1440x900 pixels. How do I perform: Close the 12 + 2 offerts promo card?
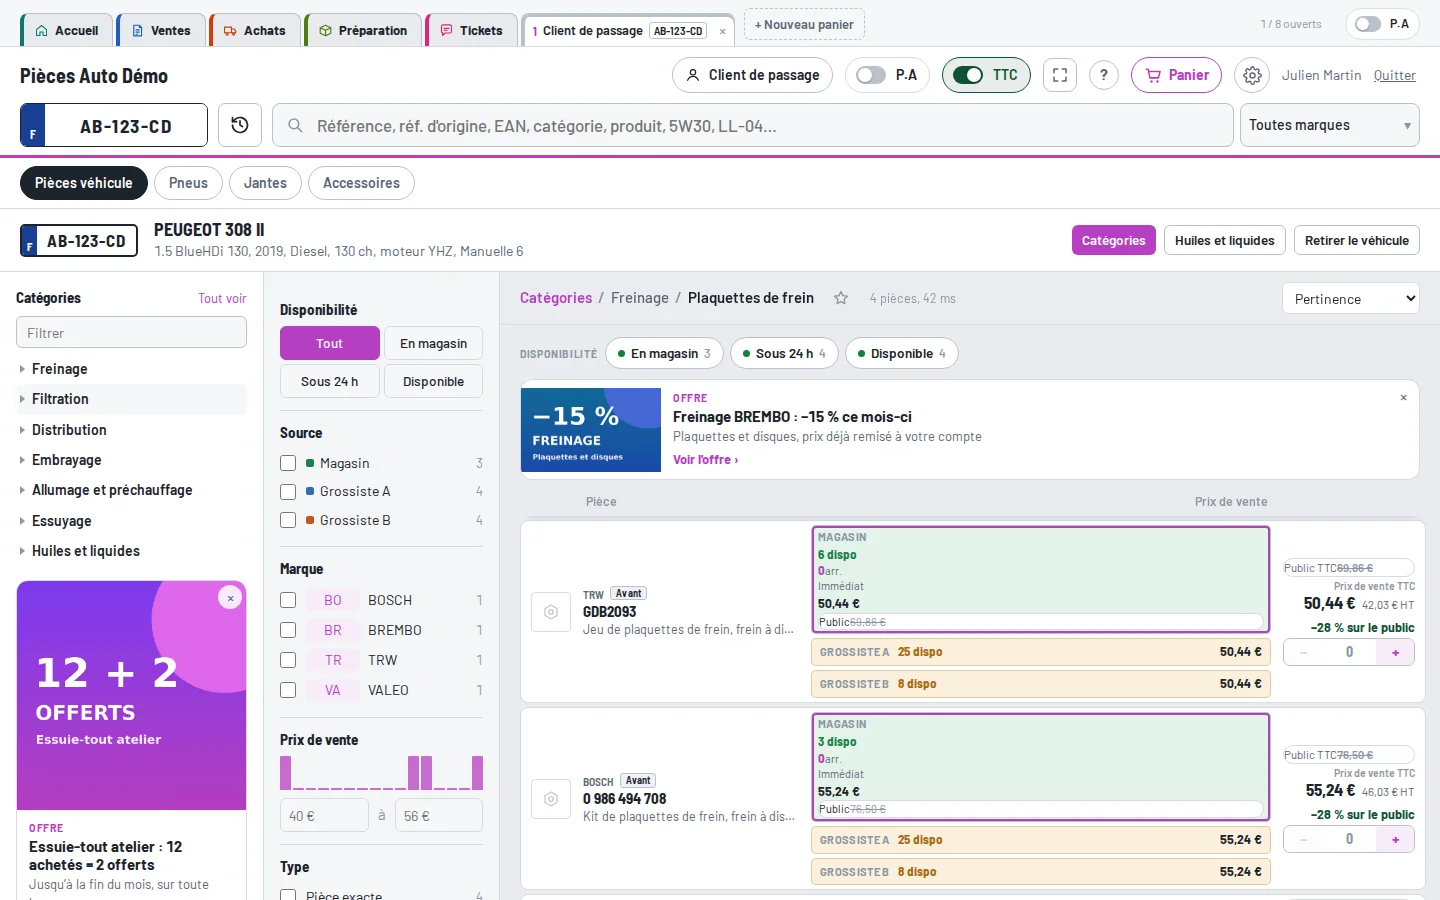coord(230,598)
